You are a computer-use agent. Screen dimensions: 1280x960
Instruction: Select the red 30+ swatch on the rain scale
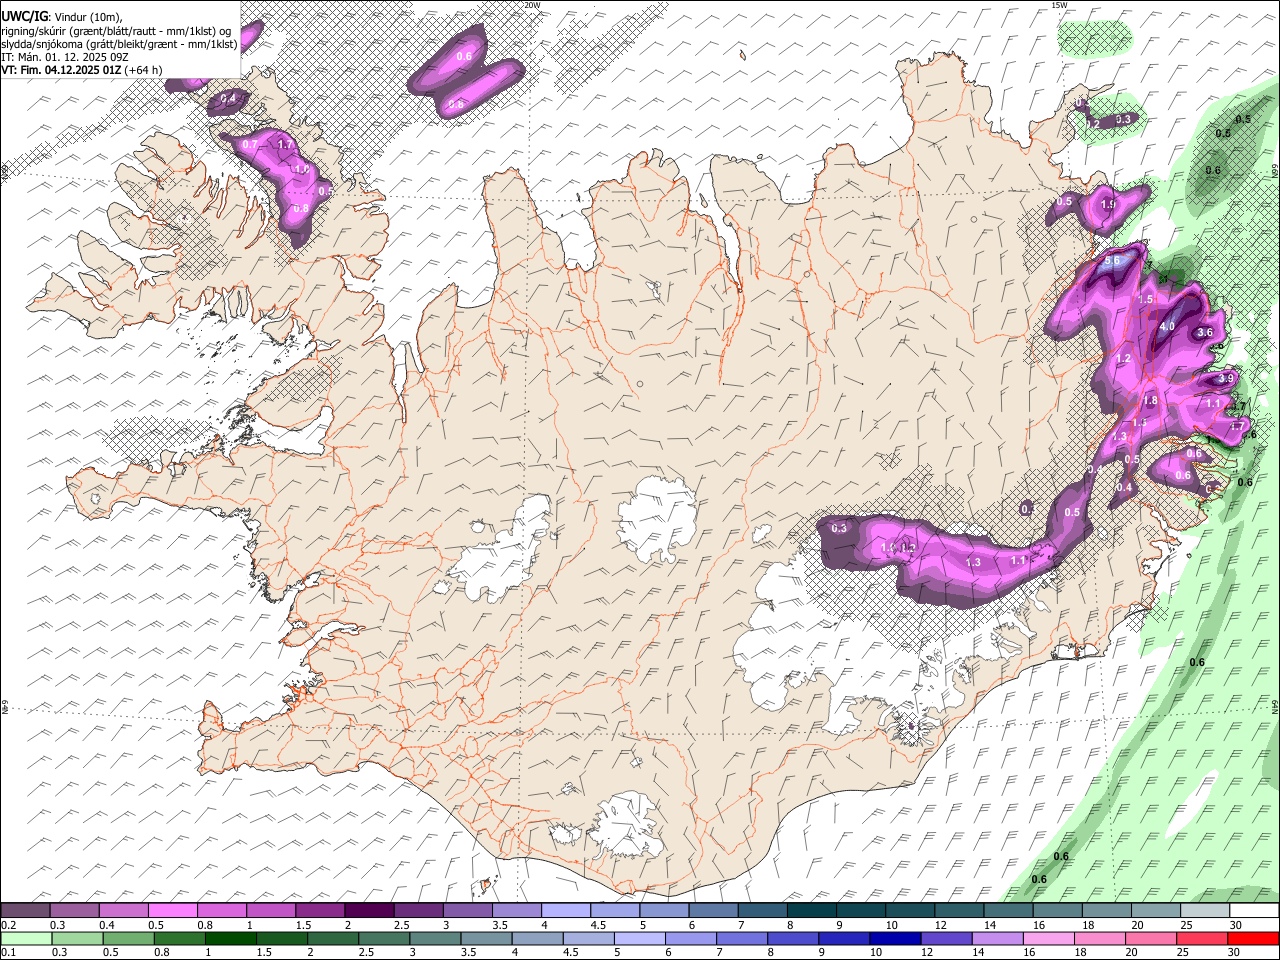coord(1253,939)
